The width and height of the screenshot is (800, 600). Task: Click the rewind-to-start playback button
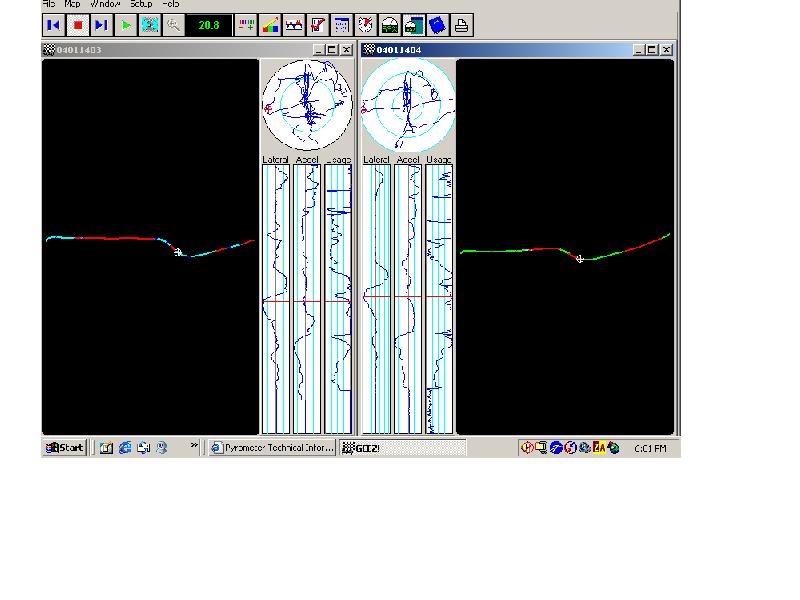[54, 25]
